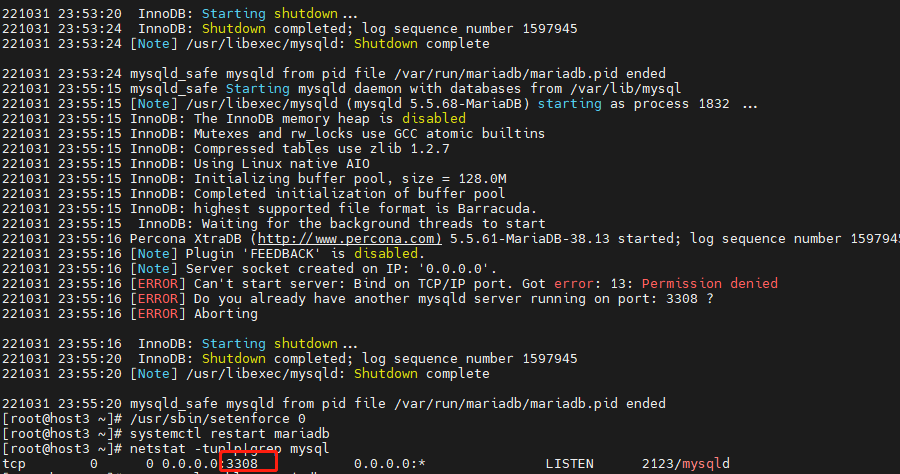Viewport: 900px width, 474px height.
Task: Click the LISTEN state in netstat output
Action: click(x=569, y=464)
